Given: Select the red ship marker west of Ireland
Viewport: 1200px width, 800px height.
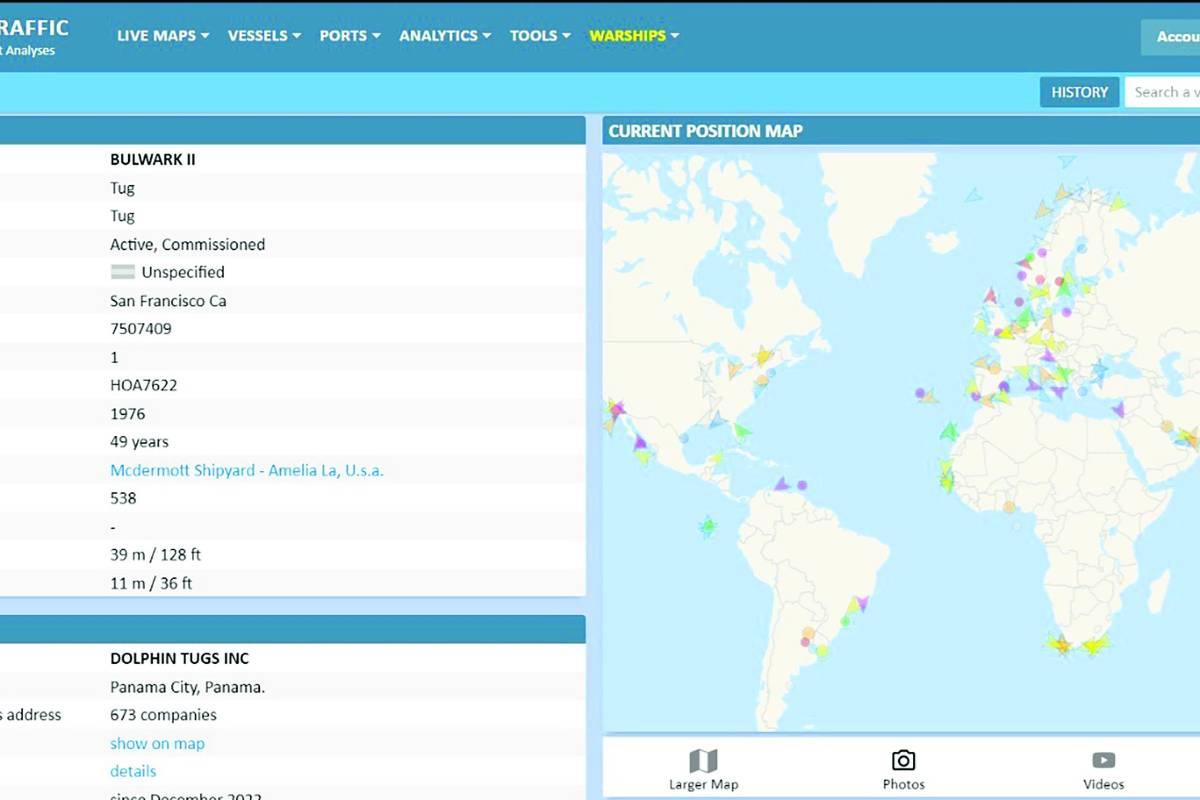Looking at the screenshot, I should pyautogui.click(x=990, y=296).
